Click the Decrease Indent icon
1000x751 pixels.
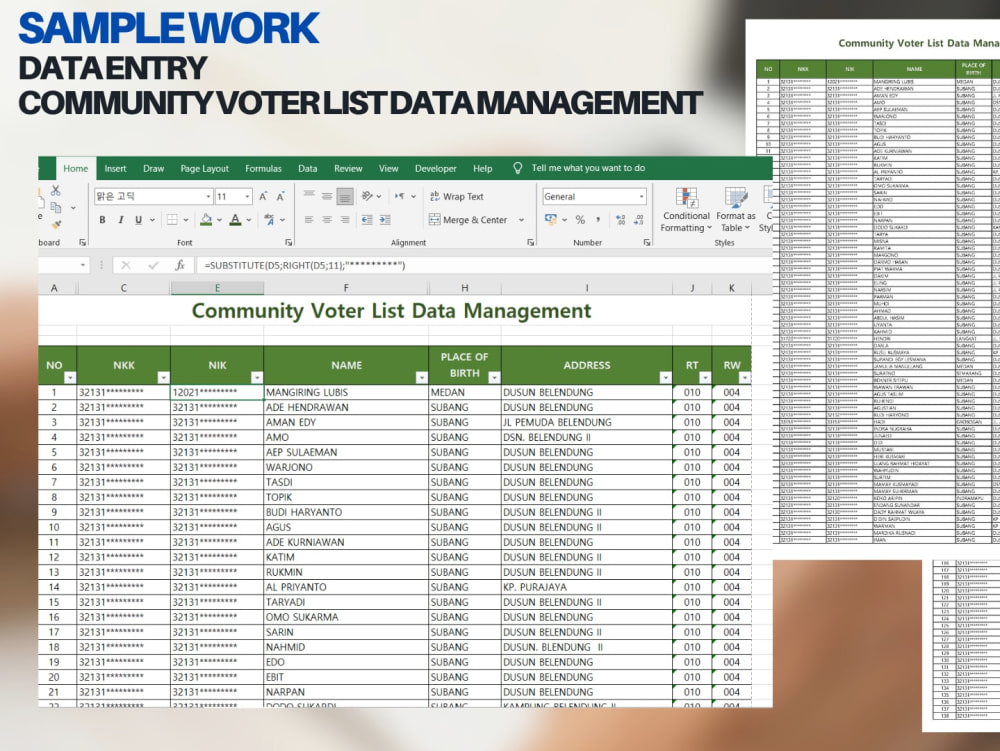tap(367, 220)
